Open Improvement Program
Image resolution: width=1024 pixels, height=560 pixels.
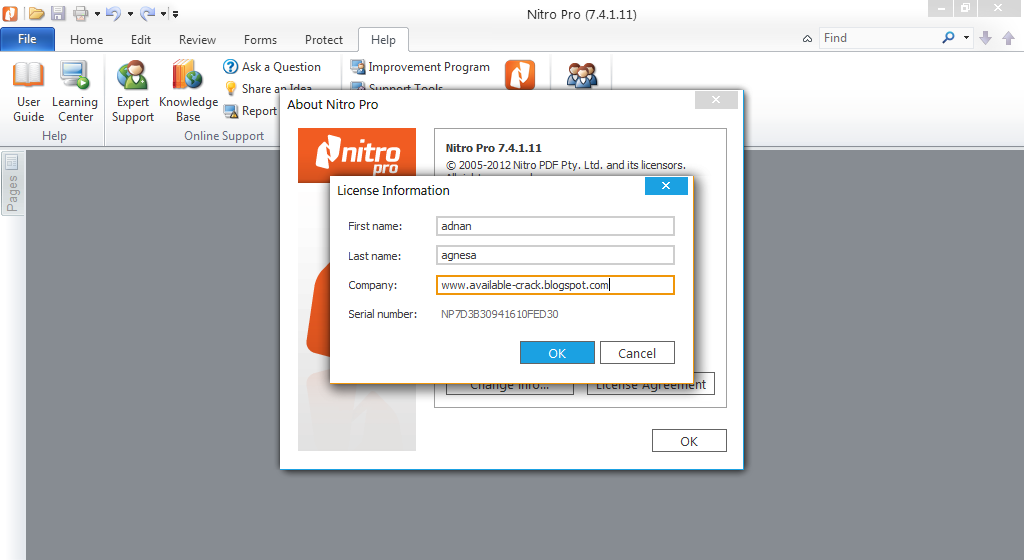[x=420, y=67]
